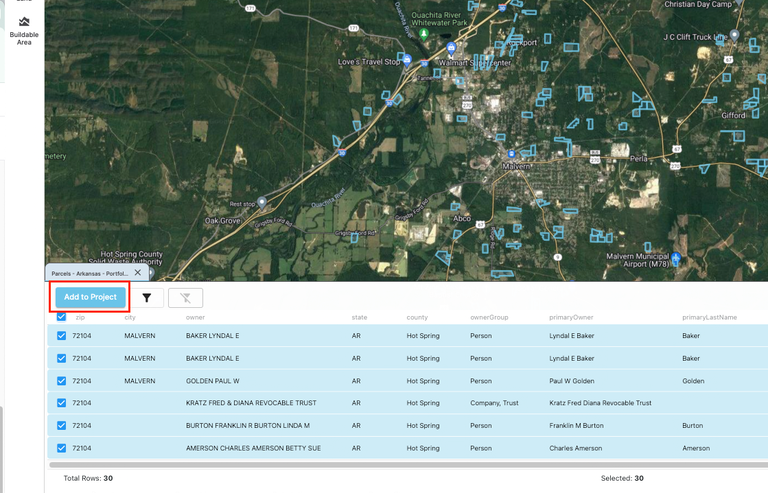Select AMERSON CHARLES AMERSON BETTY SUE cell
The image size is (768, 493).
pyautogui.click(x=253, y=448)
